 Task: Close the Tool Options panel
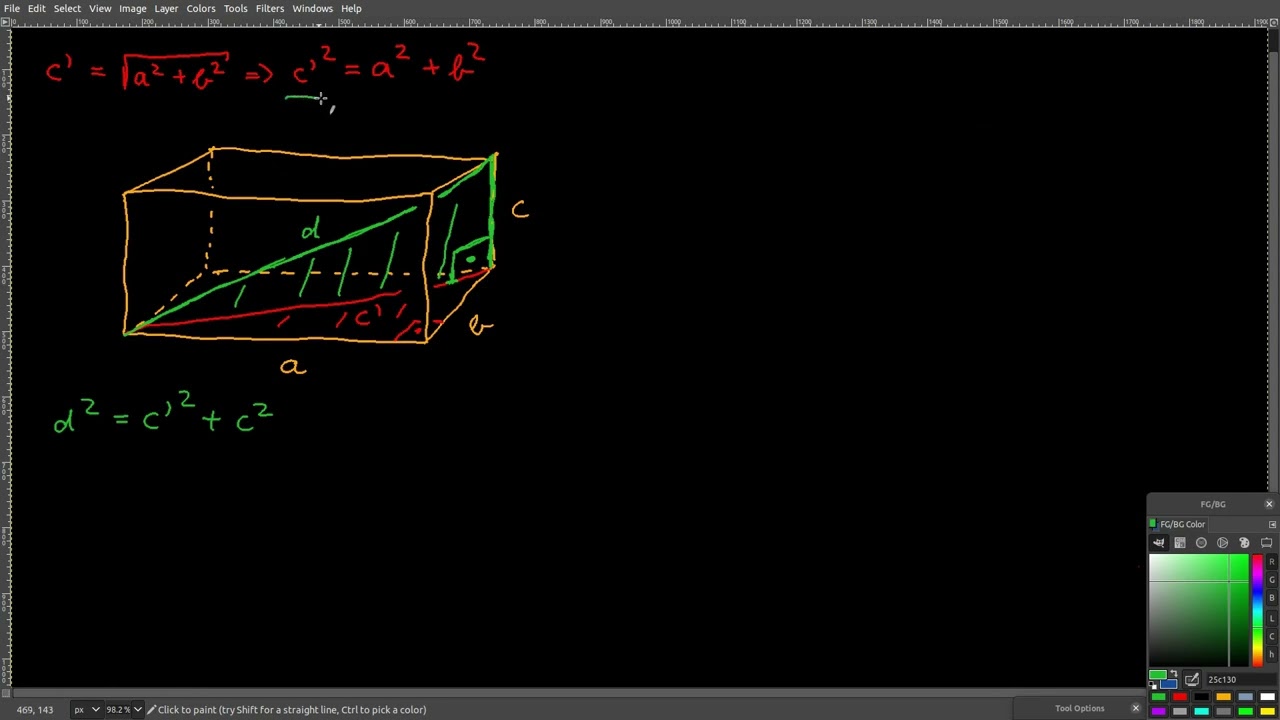[1135, 709]
